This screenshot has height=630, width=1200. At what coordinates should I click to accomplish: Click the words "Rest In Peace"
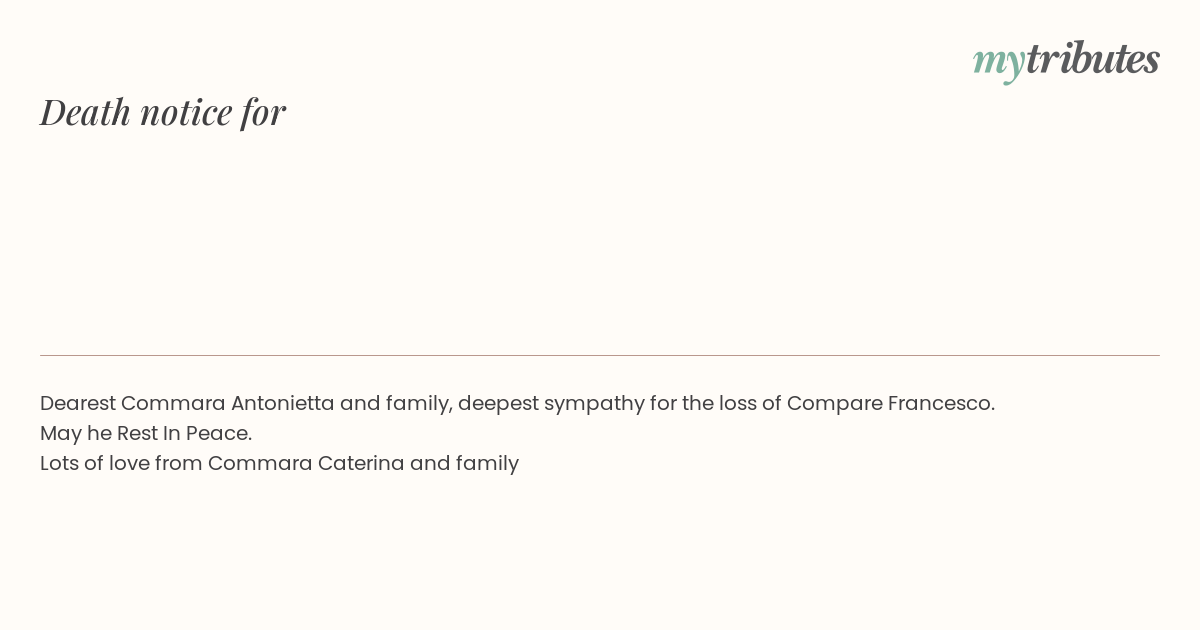click(x=183, y=433)
